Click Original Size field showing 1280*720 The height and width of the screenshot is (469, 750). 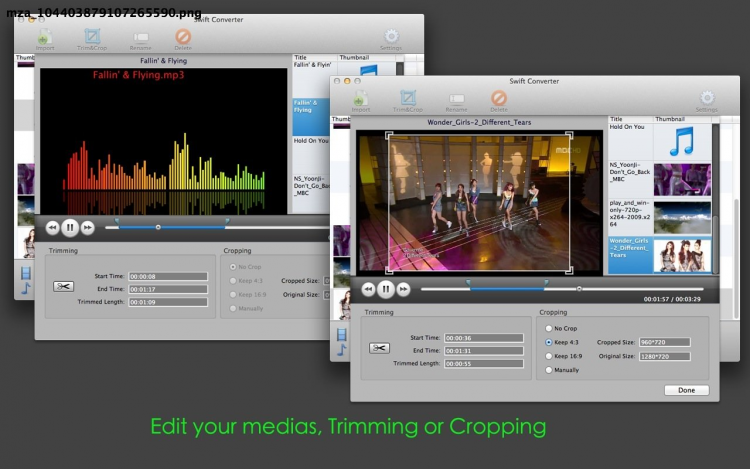(664, 356)
